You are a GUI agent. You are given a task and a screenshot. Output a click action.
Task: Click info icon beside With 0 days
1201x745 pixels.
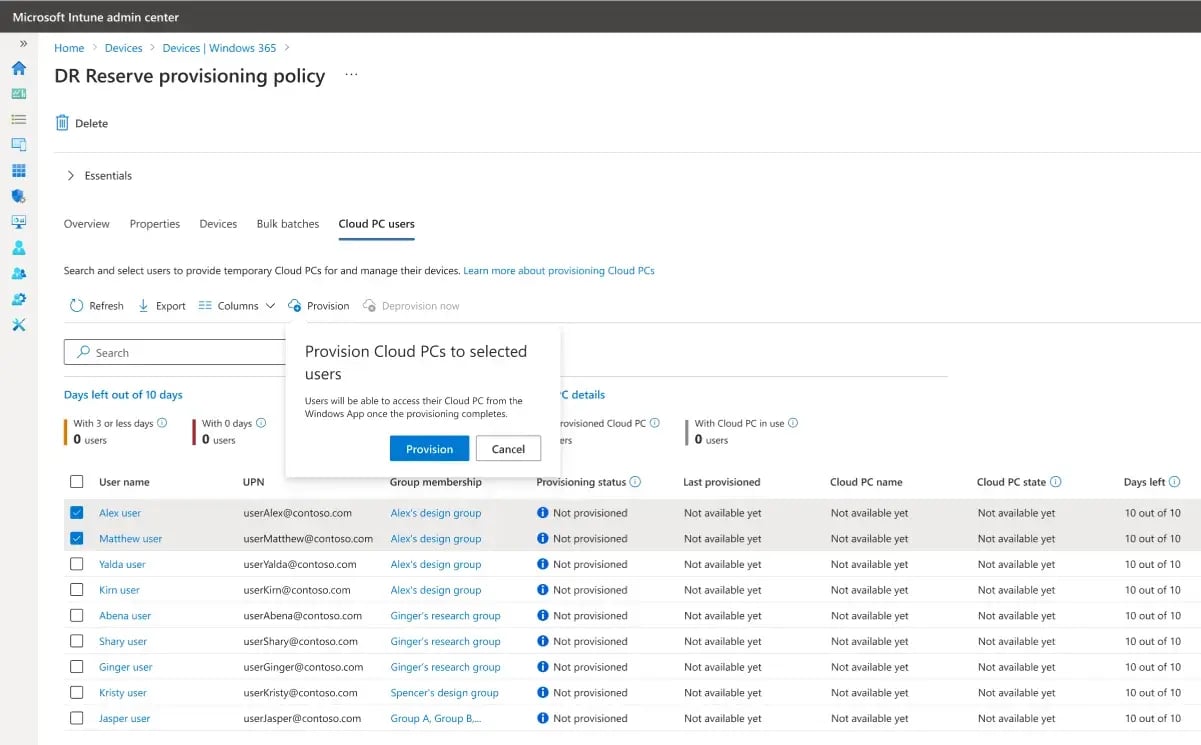coord(263,423)
